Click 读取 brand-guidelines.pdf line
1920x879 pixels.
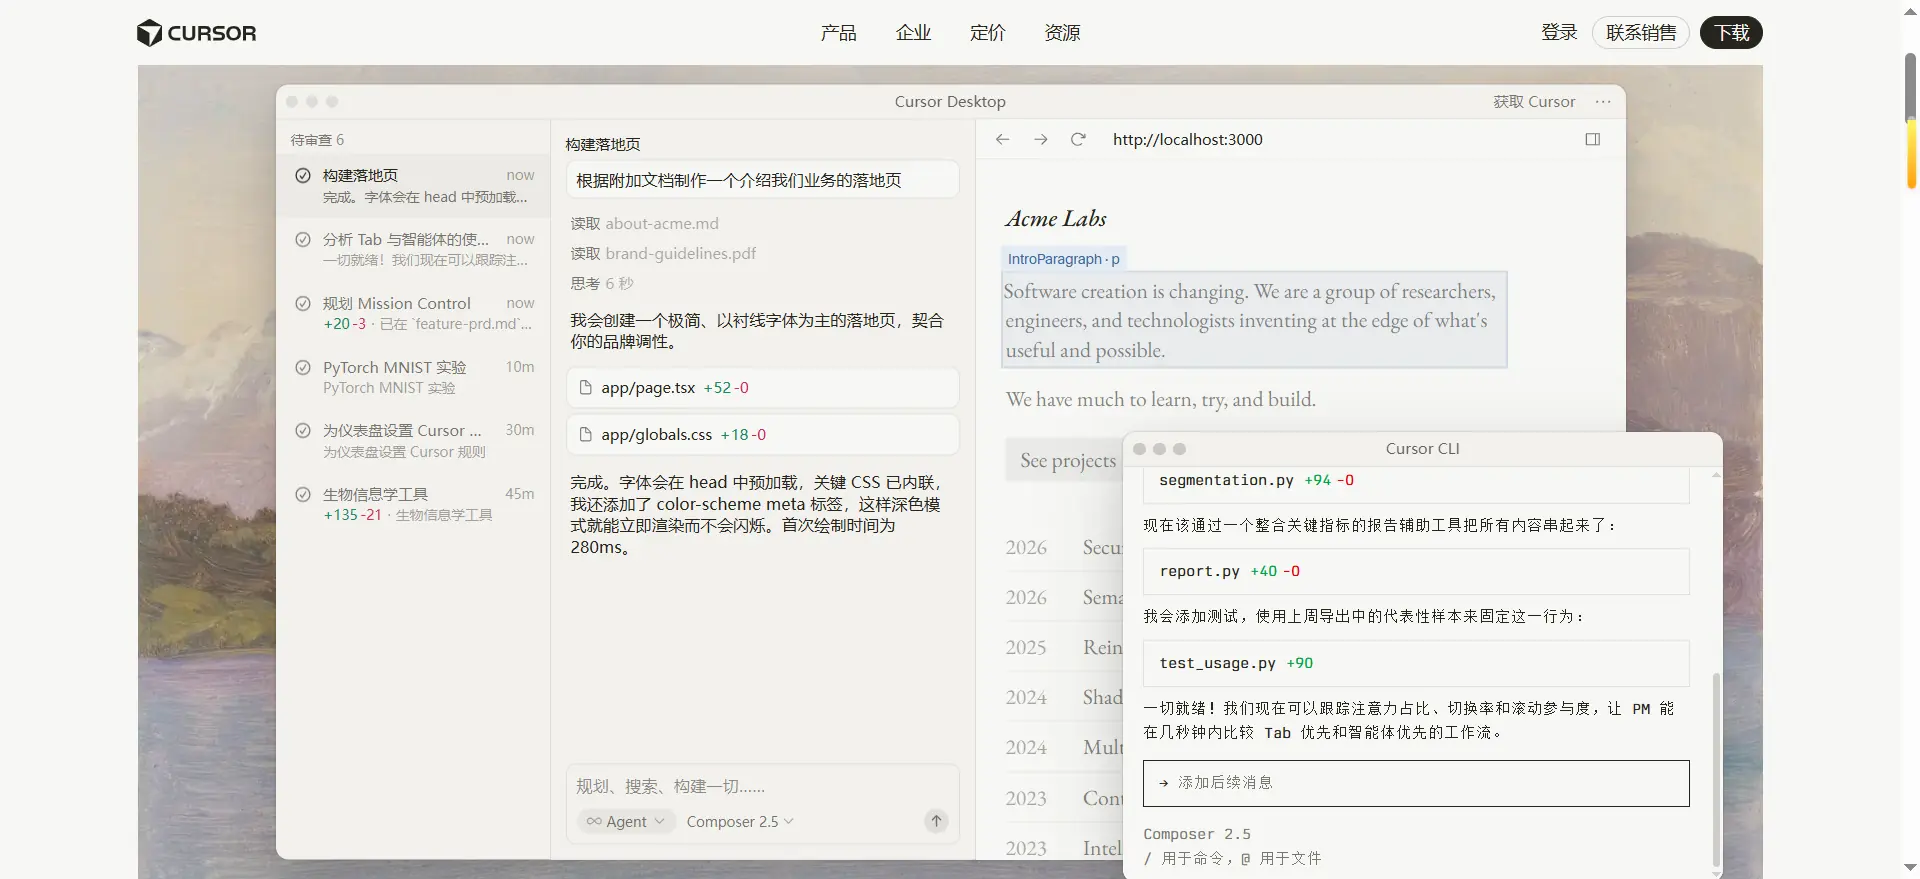click(x=663, y=254)
